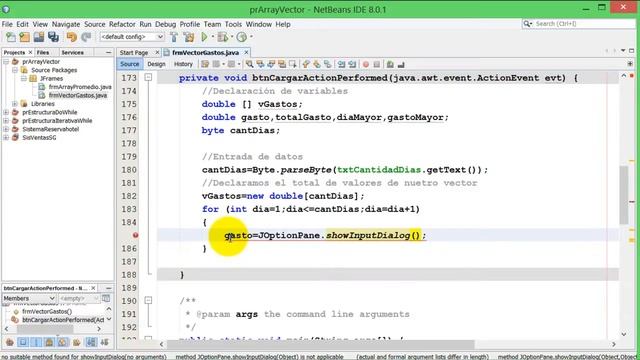Click the error marker beside line 185
Viewport: 640px width, 360px height.
coord(135,235)
